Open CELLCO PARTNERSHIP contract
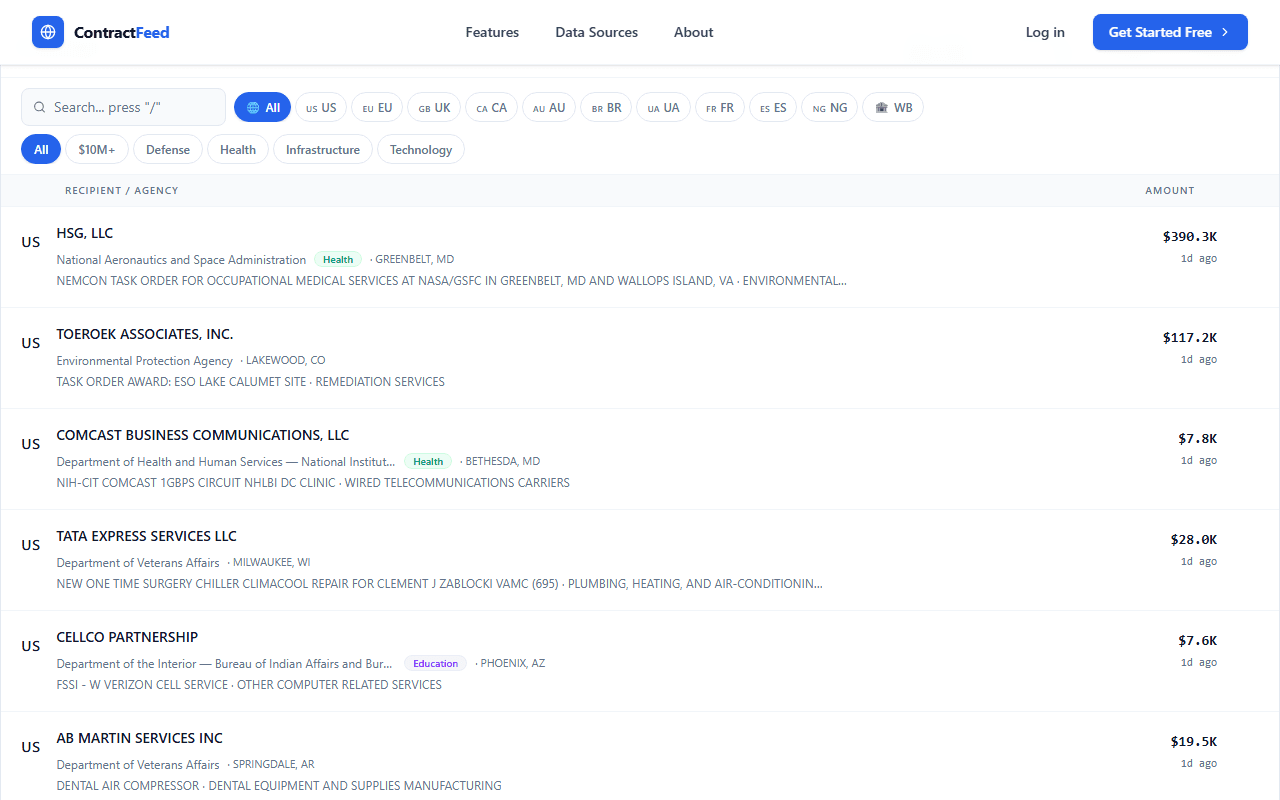1280x800 pixels. 640,661
